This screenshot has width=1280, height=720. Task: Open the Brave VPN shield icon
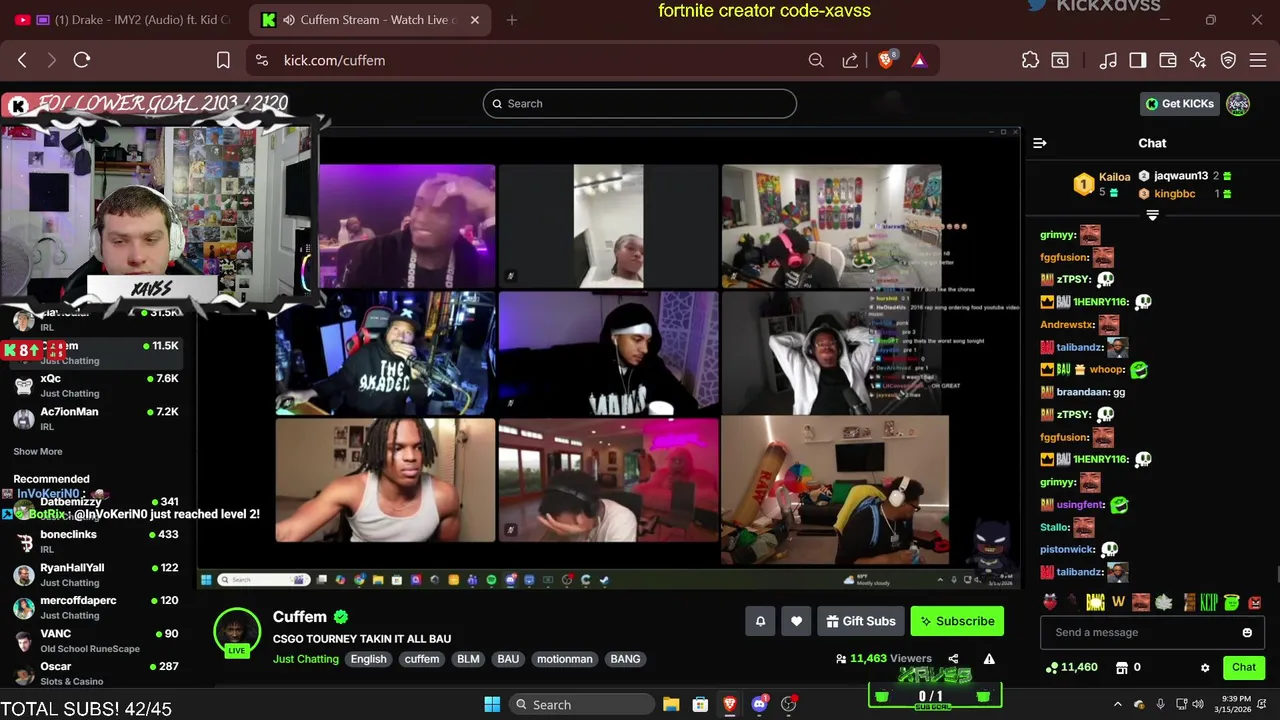(x=1228, y=60)
